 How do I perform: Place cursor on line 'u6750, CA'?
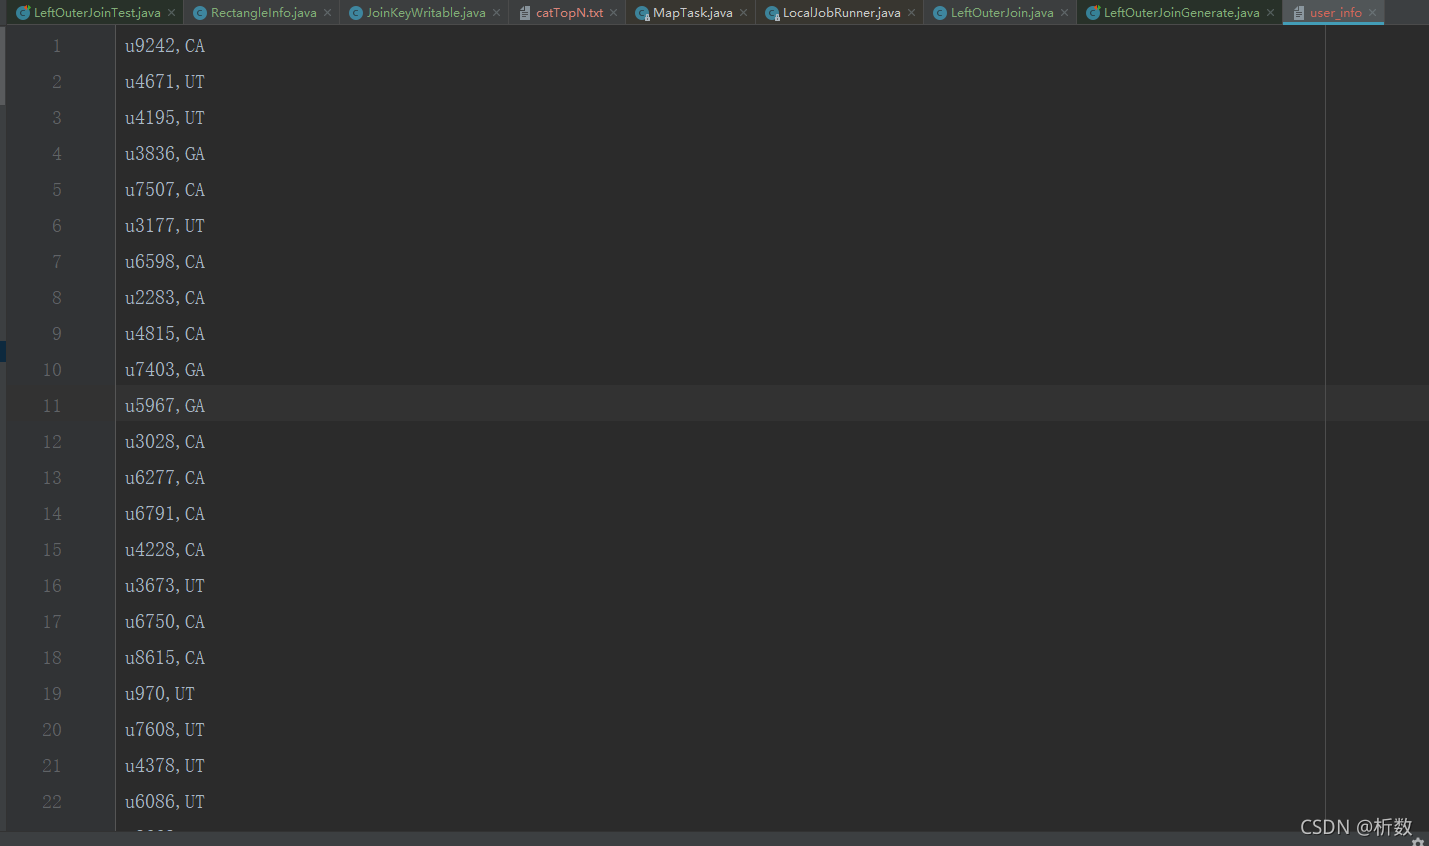[165, 622]
